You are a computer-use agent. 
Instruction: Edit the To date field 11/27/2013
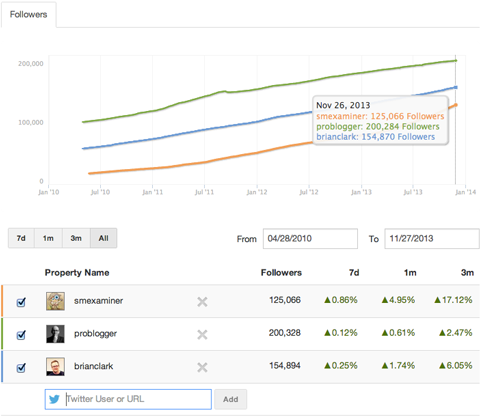(x=432, y=239)
